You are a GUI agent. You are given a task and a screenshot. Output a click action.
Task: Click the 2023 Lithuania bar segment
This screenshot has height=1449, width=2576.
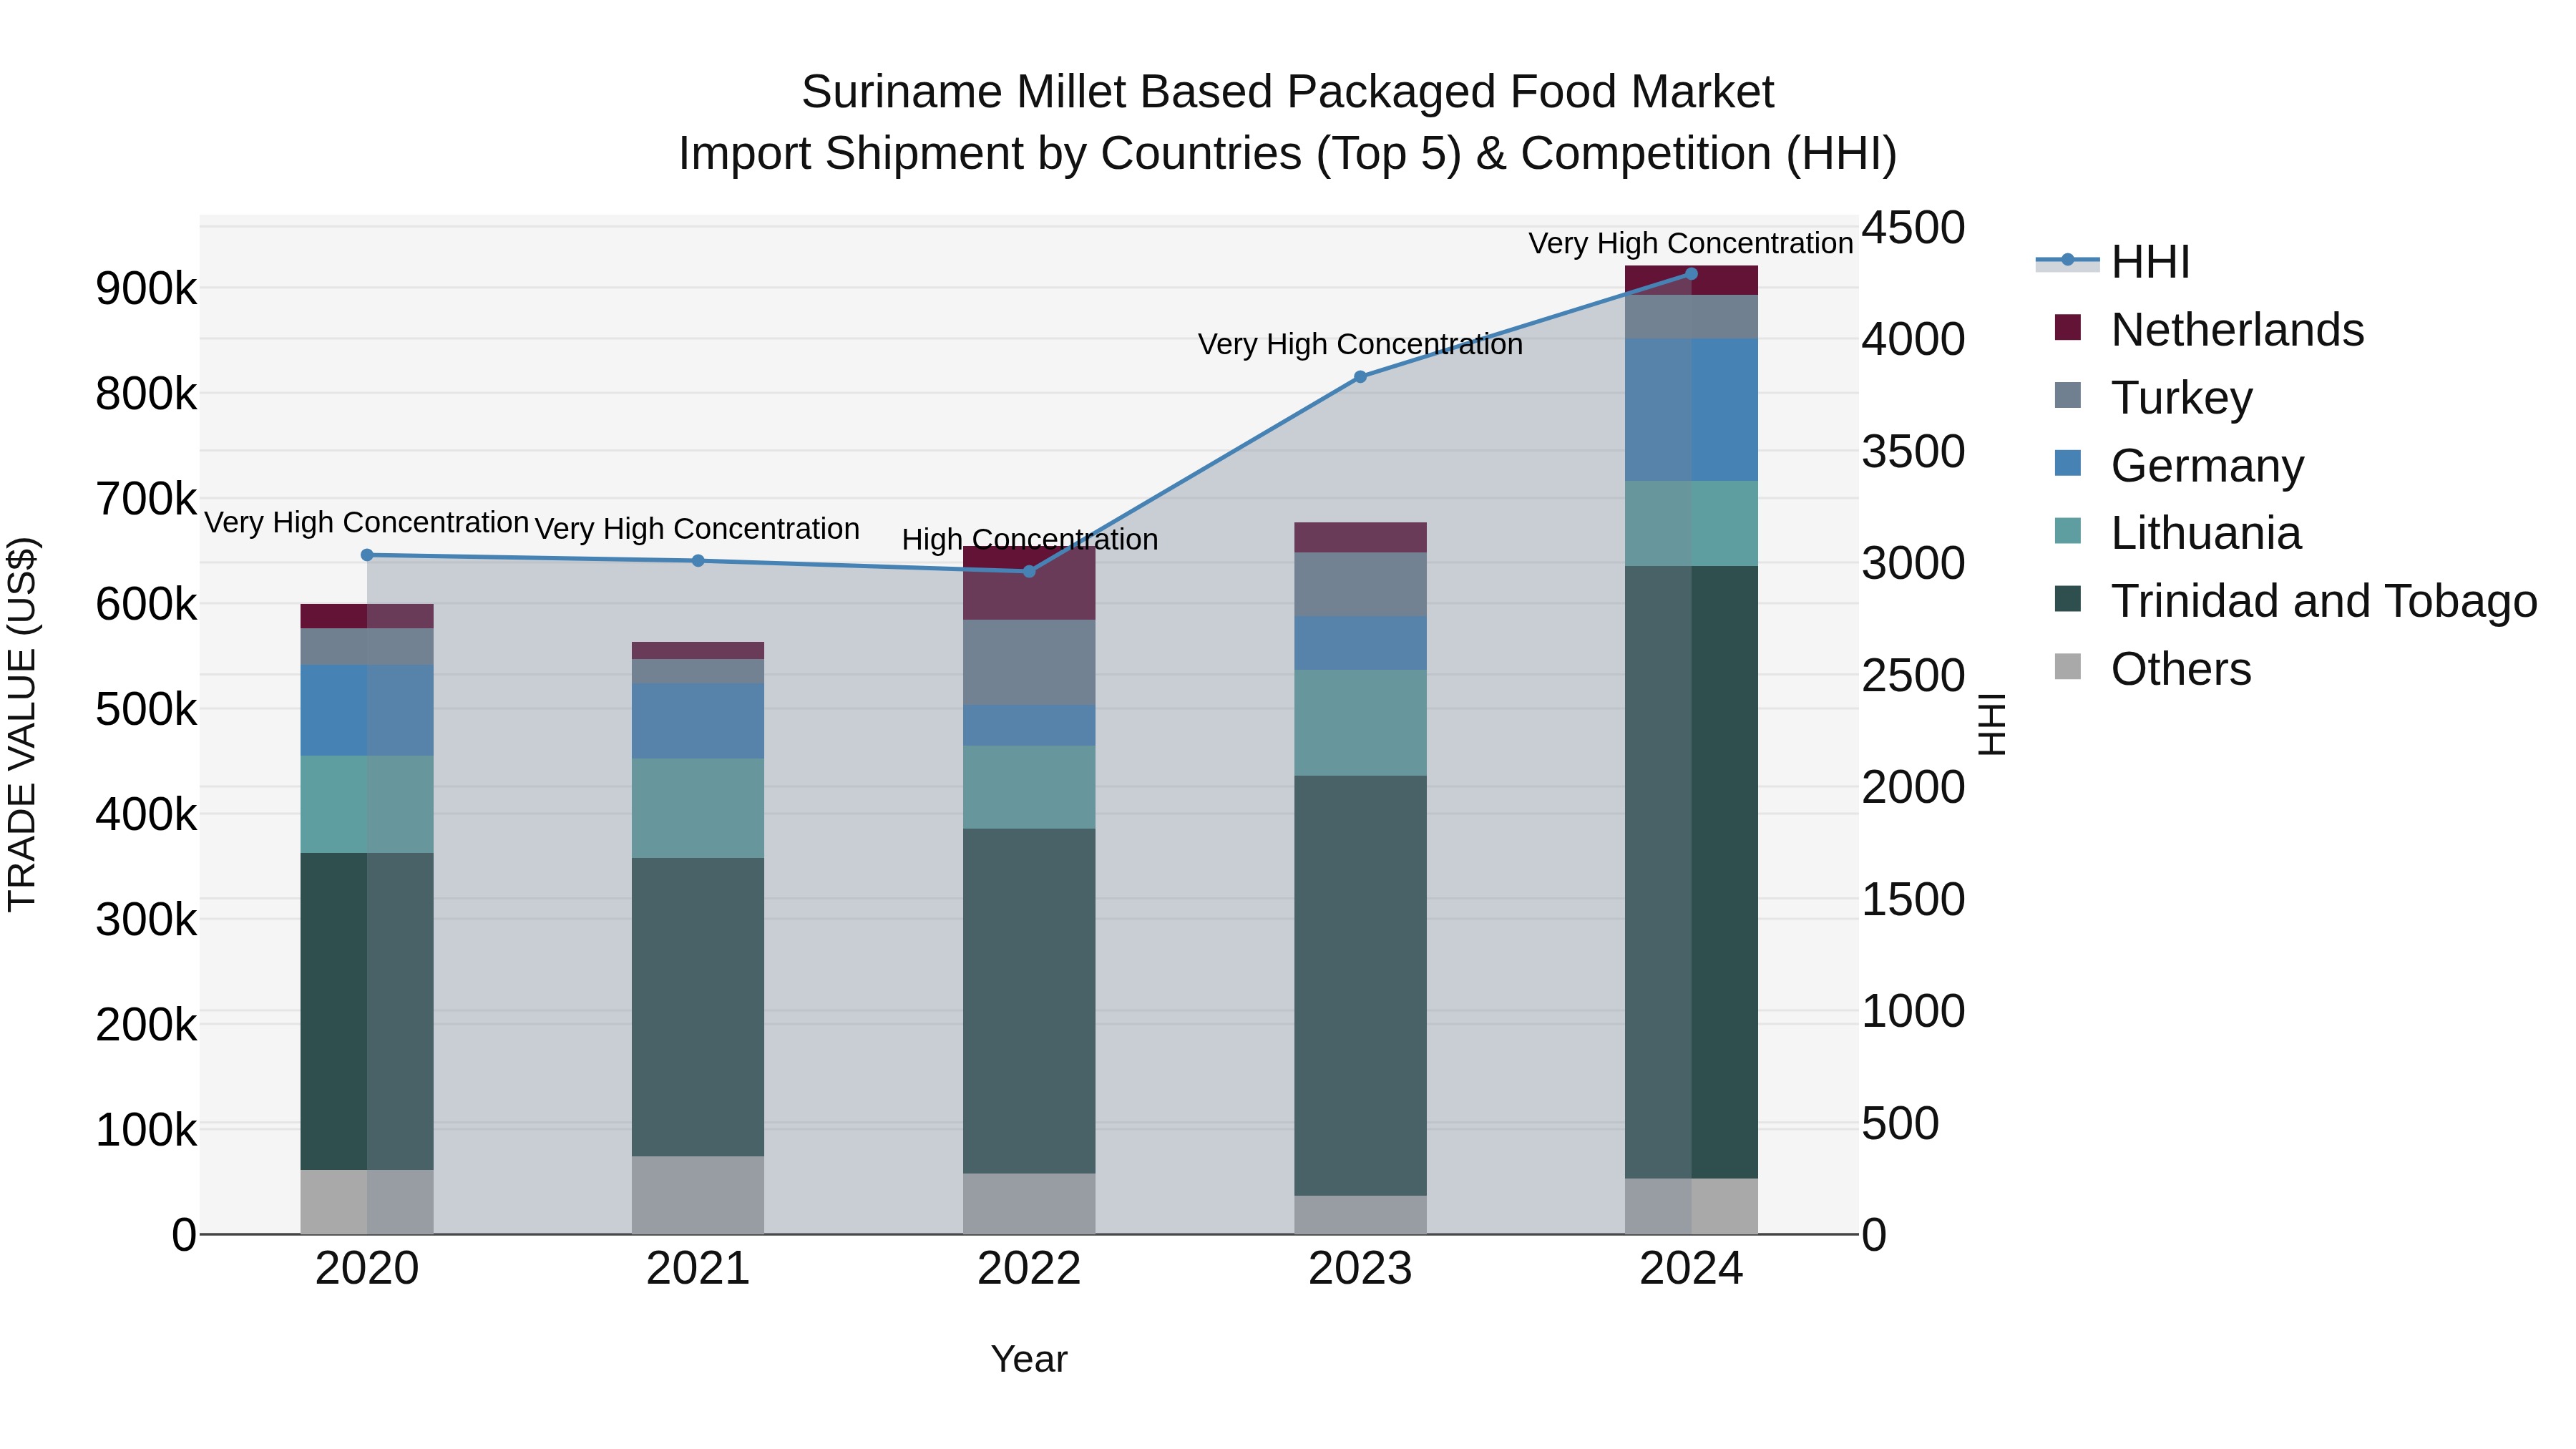pyautogui.click(x=1360, y=723)
